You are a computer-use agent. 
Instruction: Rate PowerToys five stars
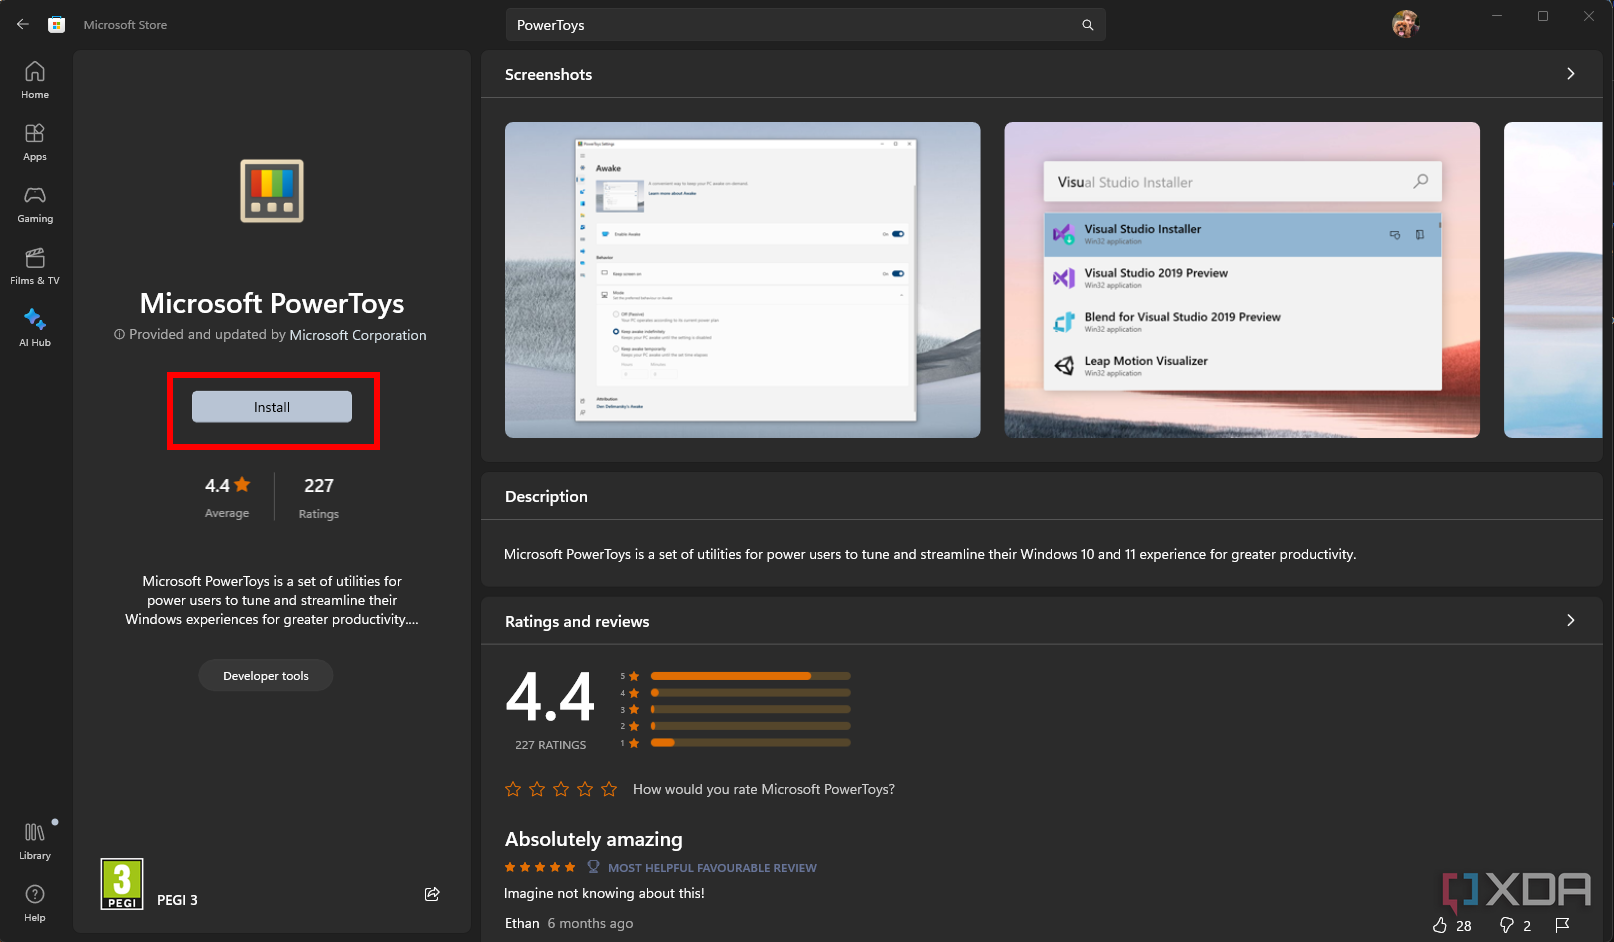click(x=609, y=789)
